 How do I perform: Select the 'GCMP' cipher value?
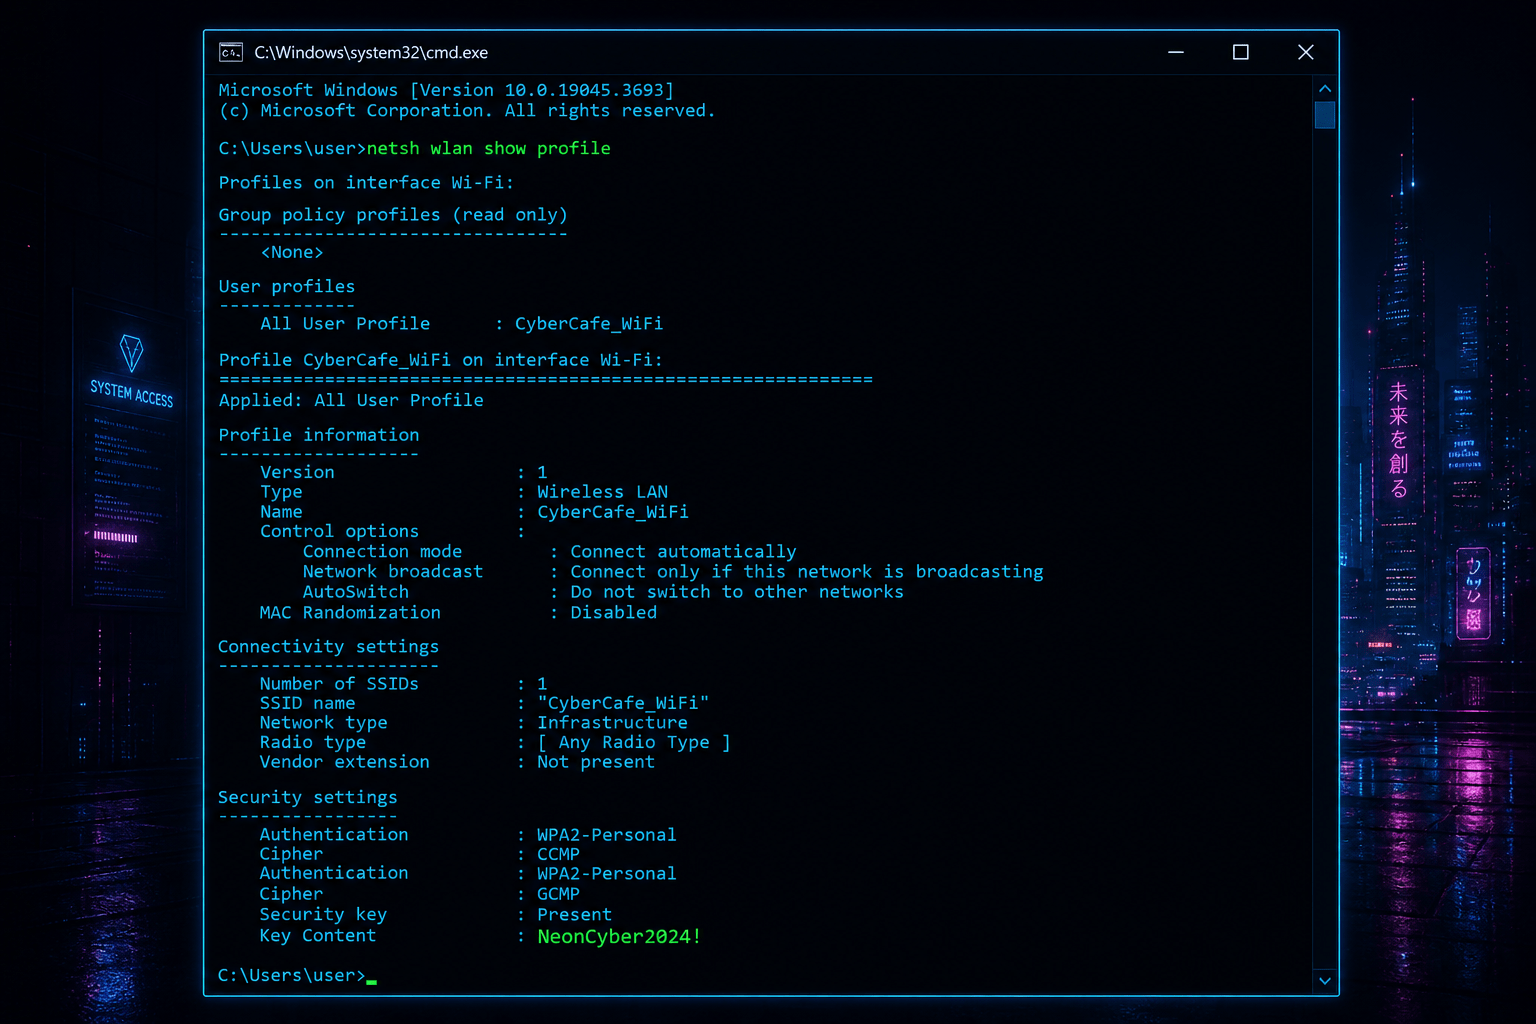[x=558, y=894]
